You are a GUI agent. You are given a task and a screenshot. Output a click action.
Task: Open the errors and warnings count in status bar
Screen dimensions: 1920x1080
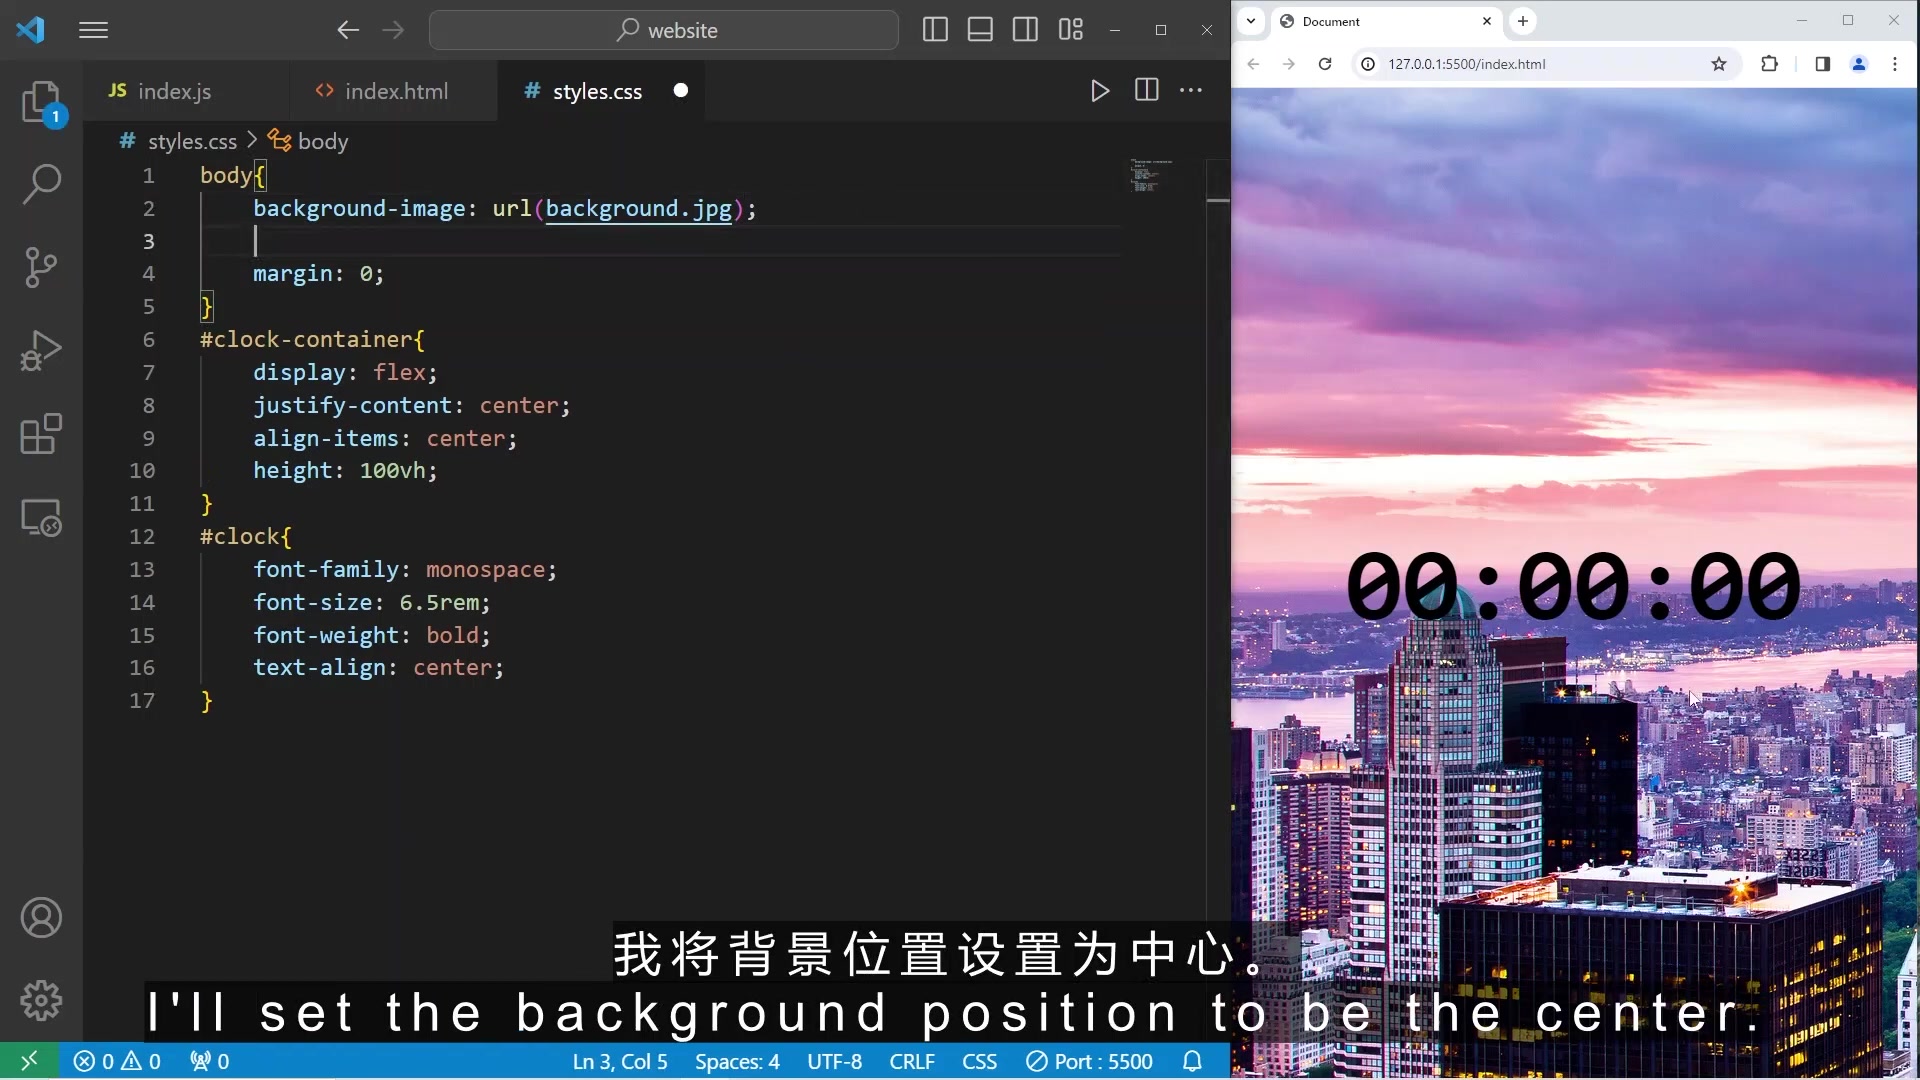(117, 1061)
